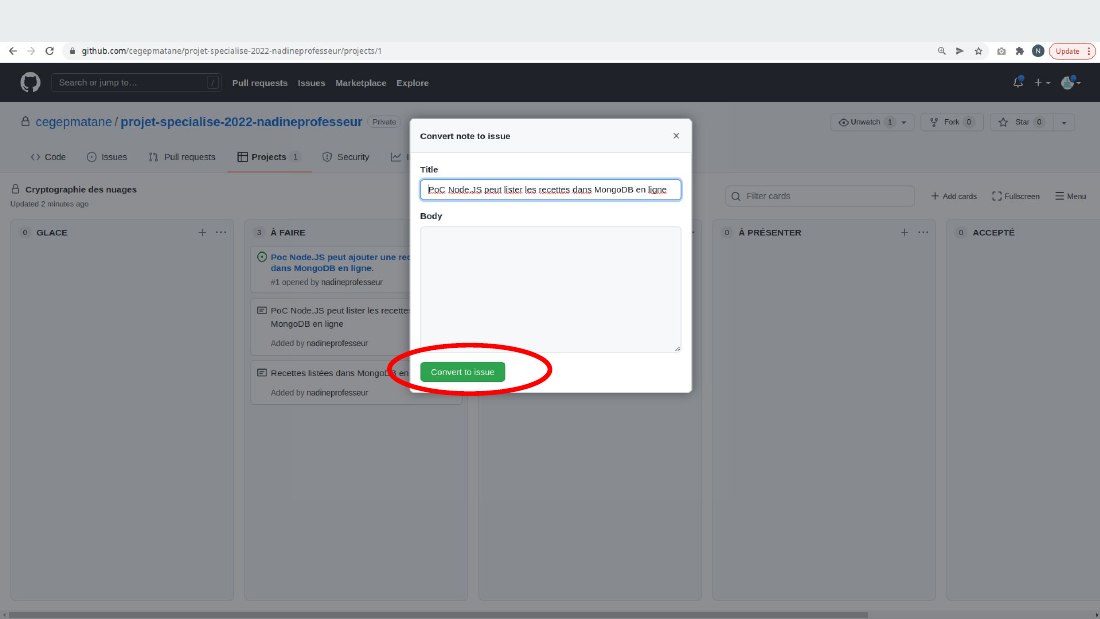Open the user avatar menu

coord(1071,83)
